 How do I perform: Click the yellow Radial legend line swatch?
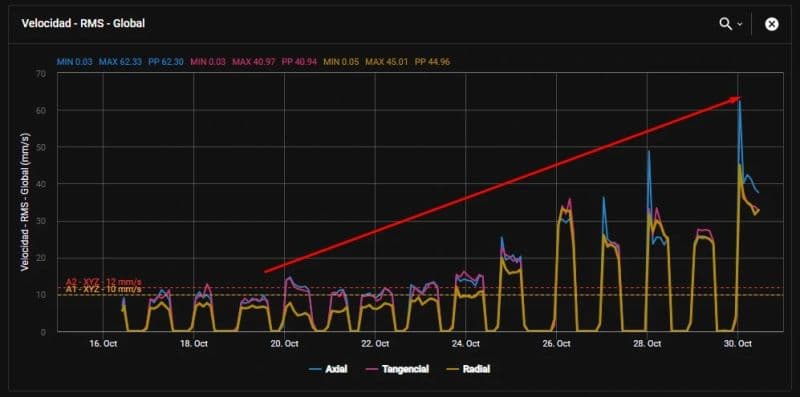(x=453, y=369)
